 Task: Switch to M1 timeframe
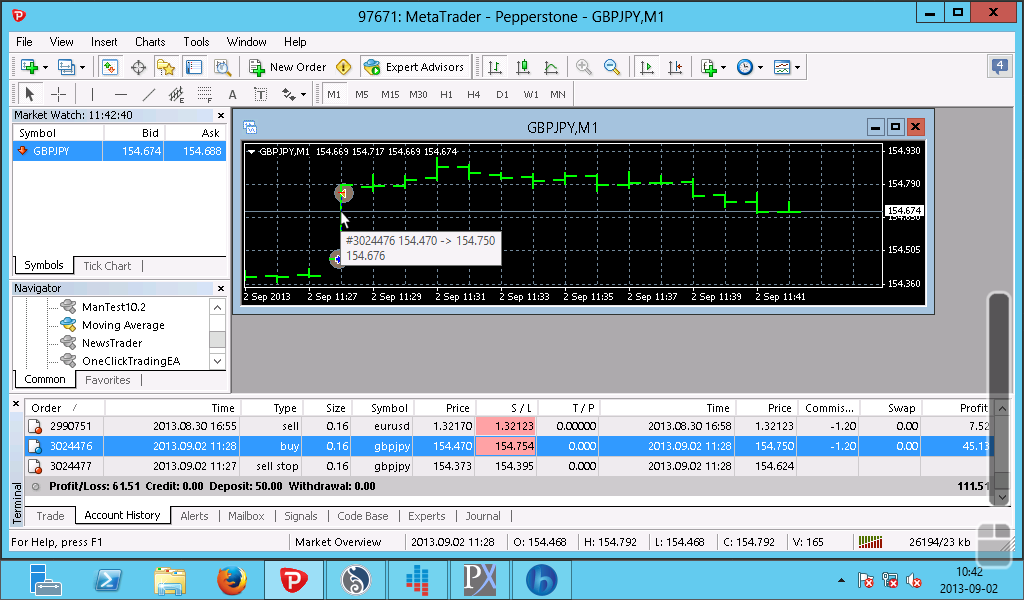(x=334, y=95)
